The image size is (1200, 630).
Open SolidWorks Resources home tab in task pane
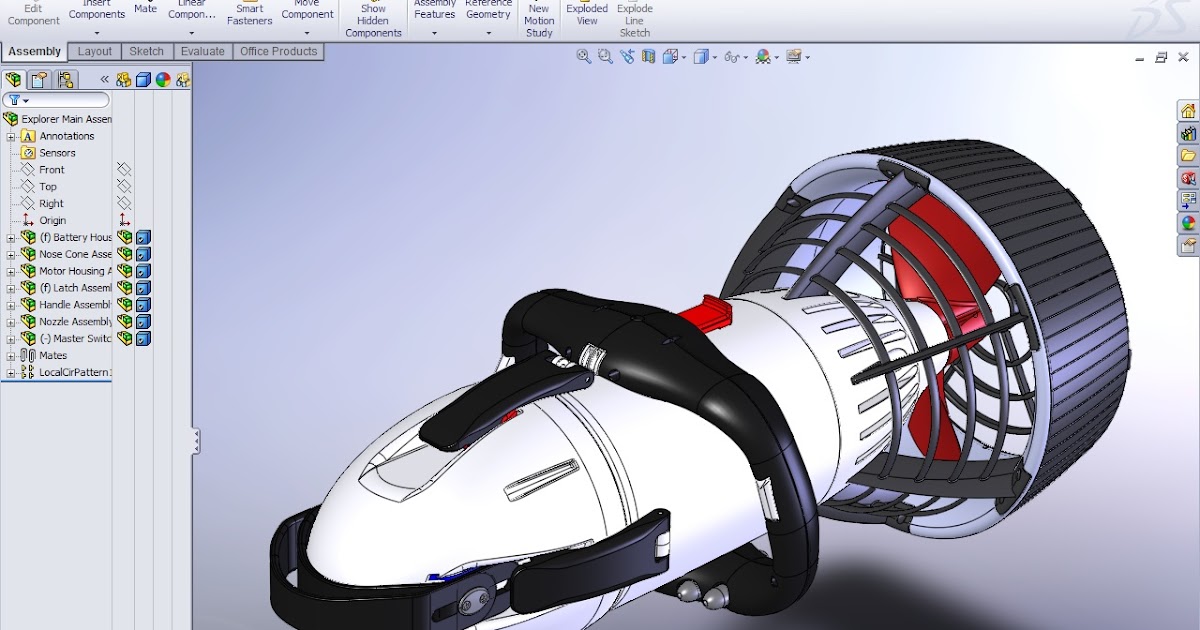point(1188,110)
